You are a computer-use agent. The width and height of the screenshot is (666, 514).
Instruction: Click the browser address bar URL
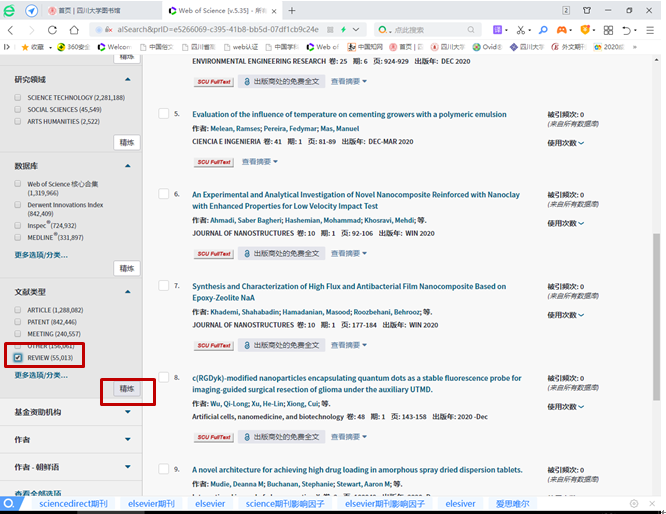tap(217, 30)
